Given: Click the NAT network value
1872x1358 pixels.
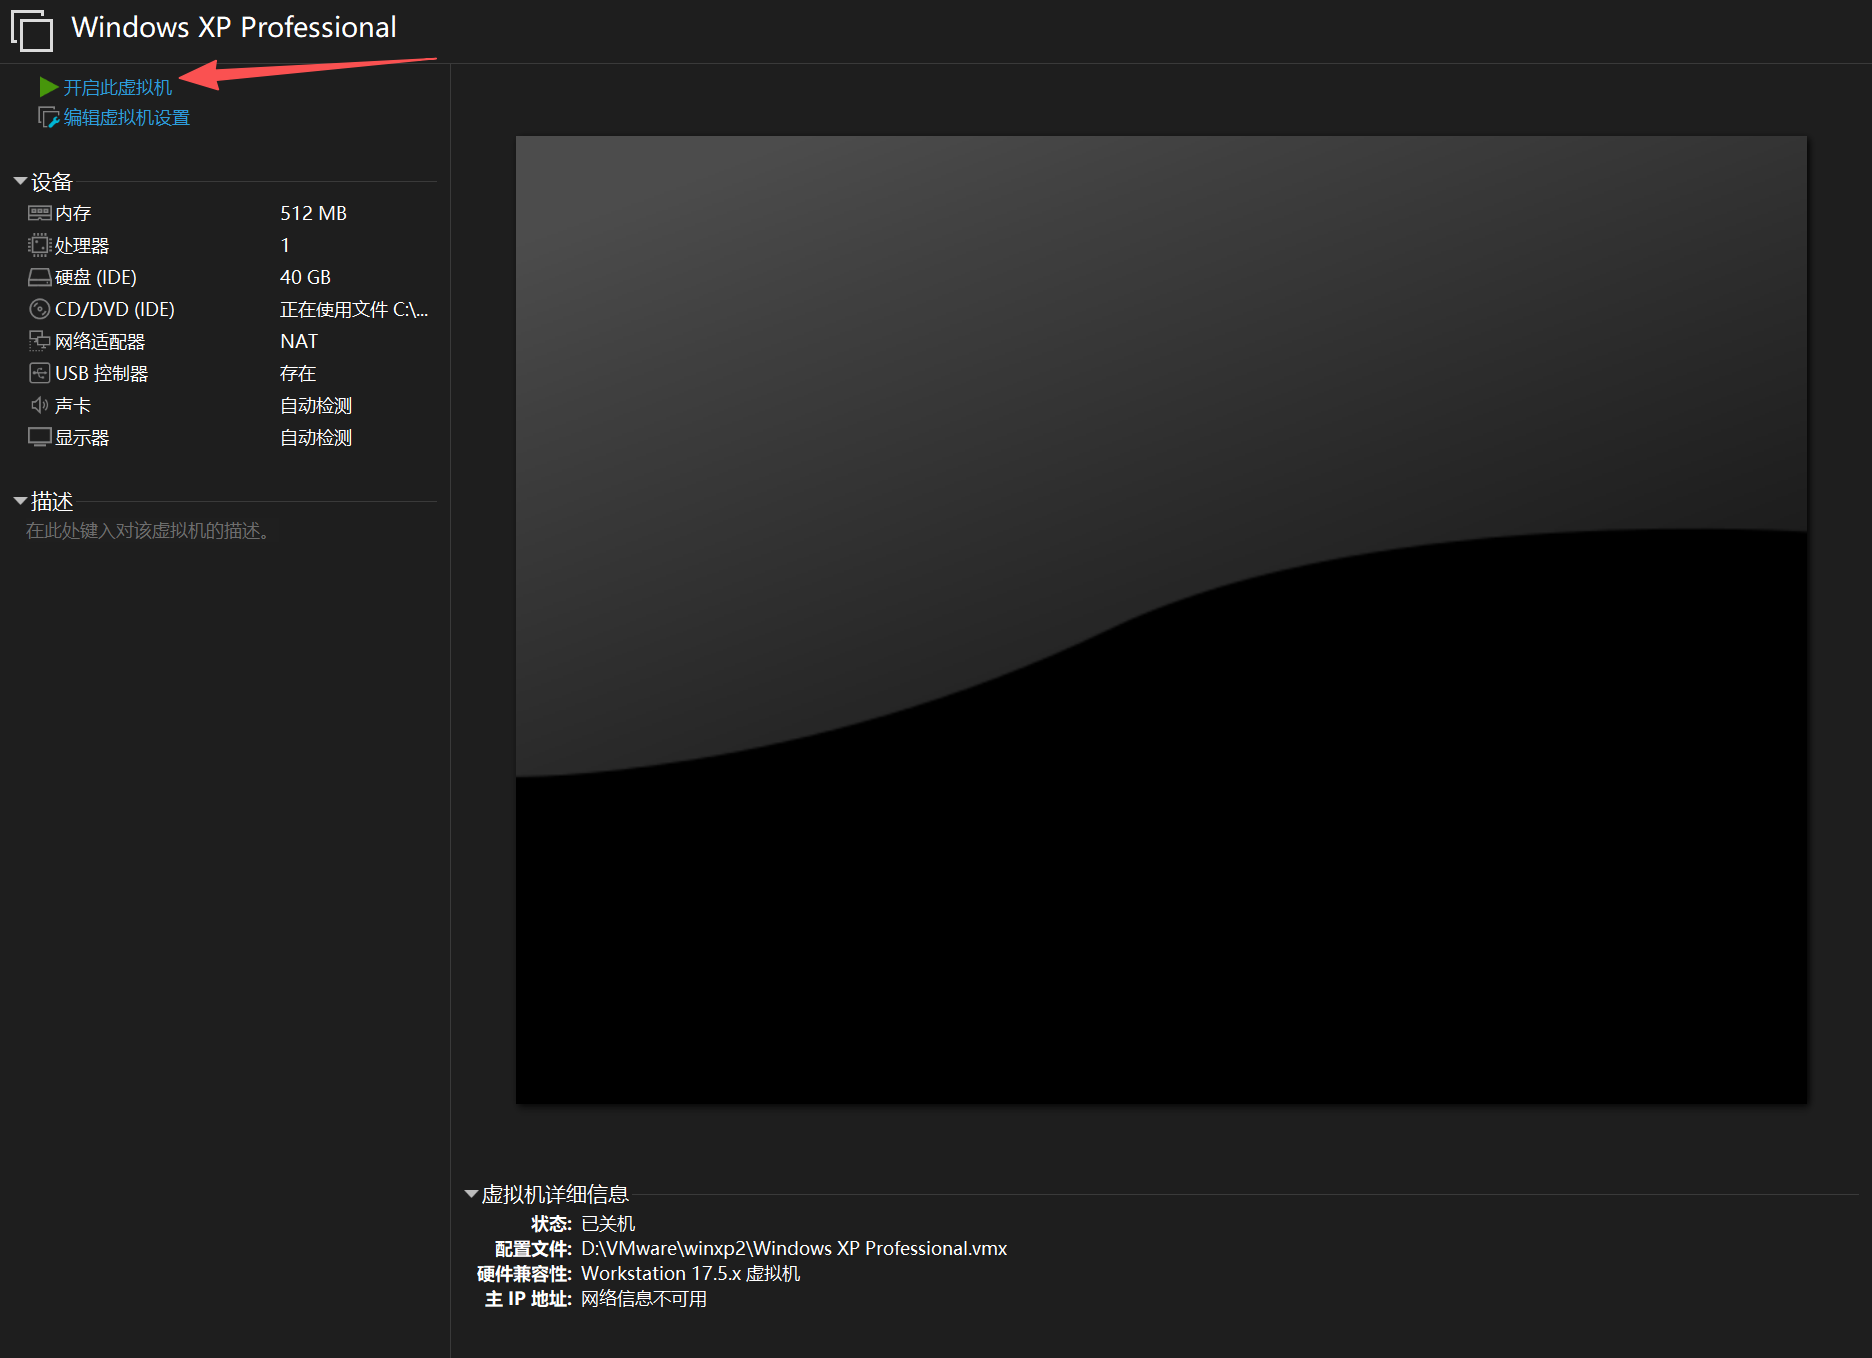Looking at the screenshot, I should 299,341.
